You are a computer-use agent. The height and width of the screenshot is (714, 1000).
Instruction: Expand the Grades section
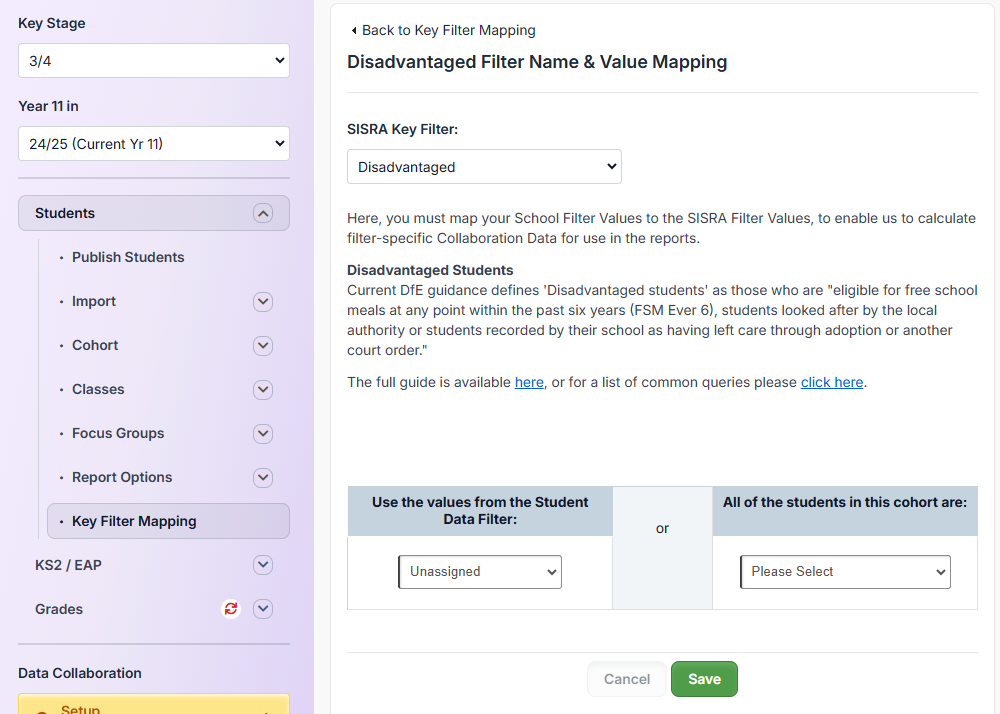263,609
